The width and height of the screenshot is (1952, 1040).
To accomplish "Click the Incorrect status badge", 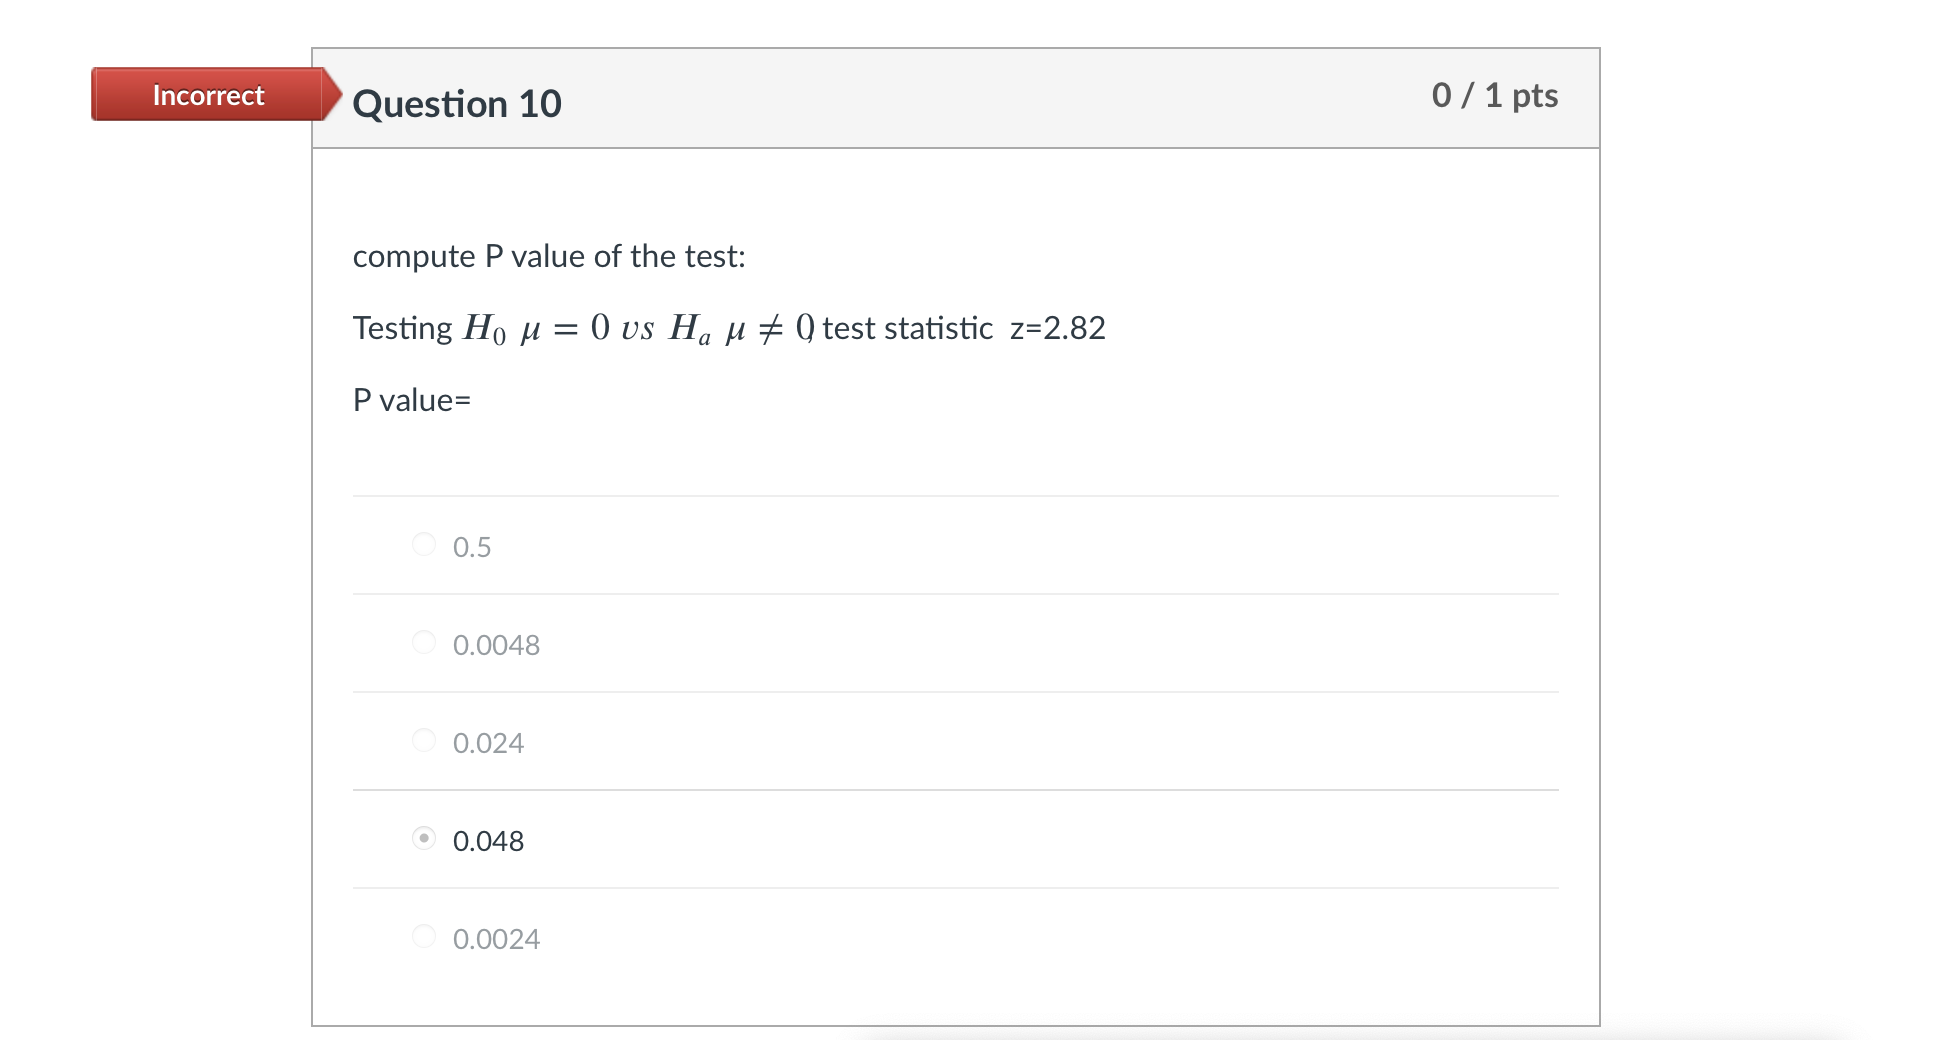I will 207,95.
